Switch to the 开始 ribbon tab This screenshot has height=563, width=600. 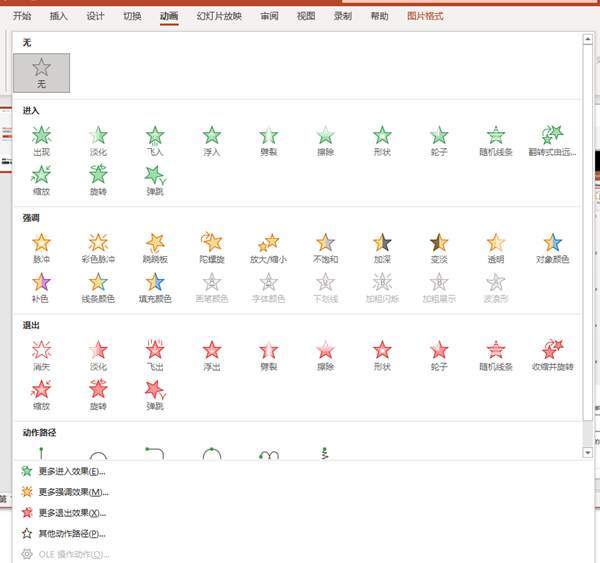pyautogui.click(x=22, y=16)
